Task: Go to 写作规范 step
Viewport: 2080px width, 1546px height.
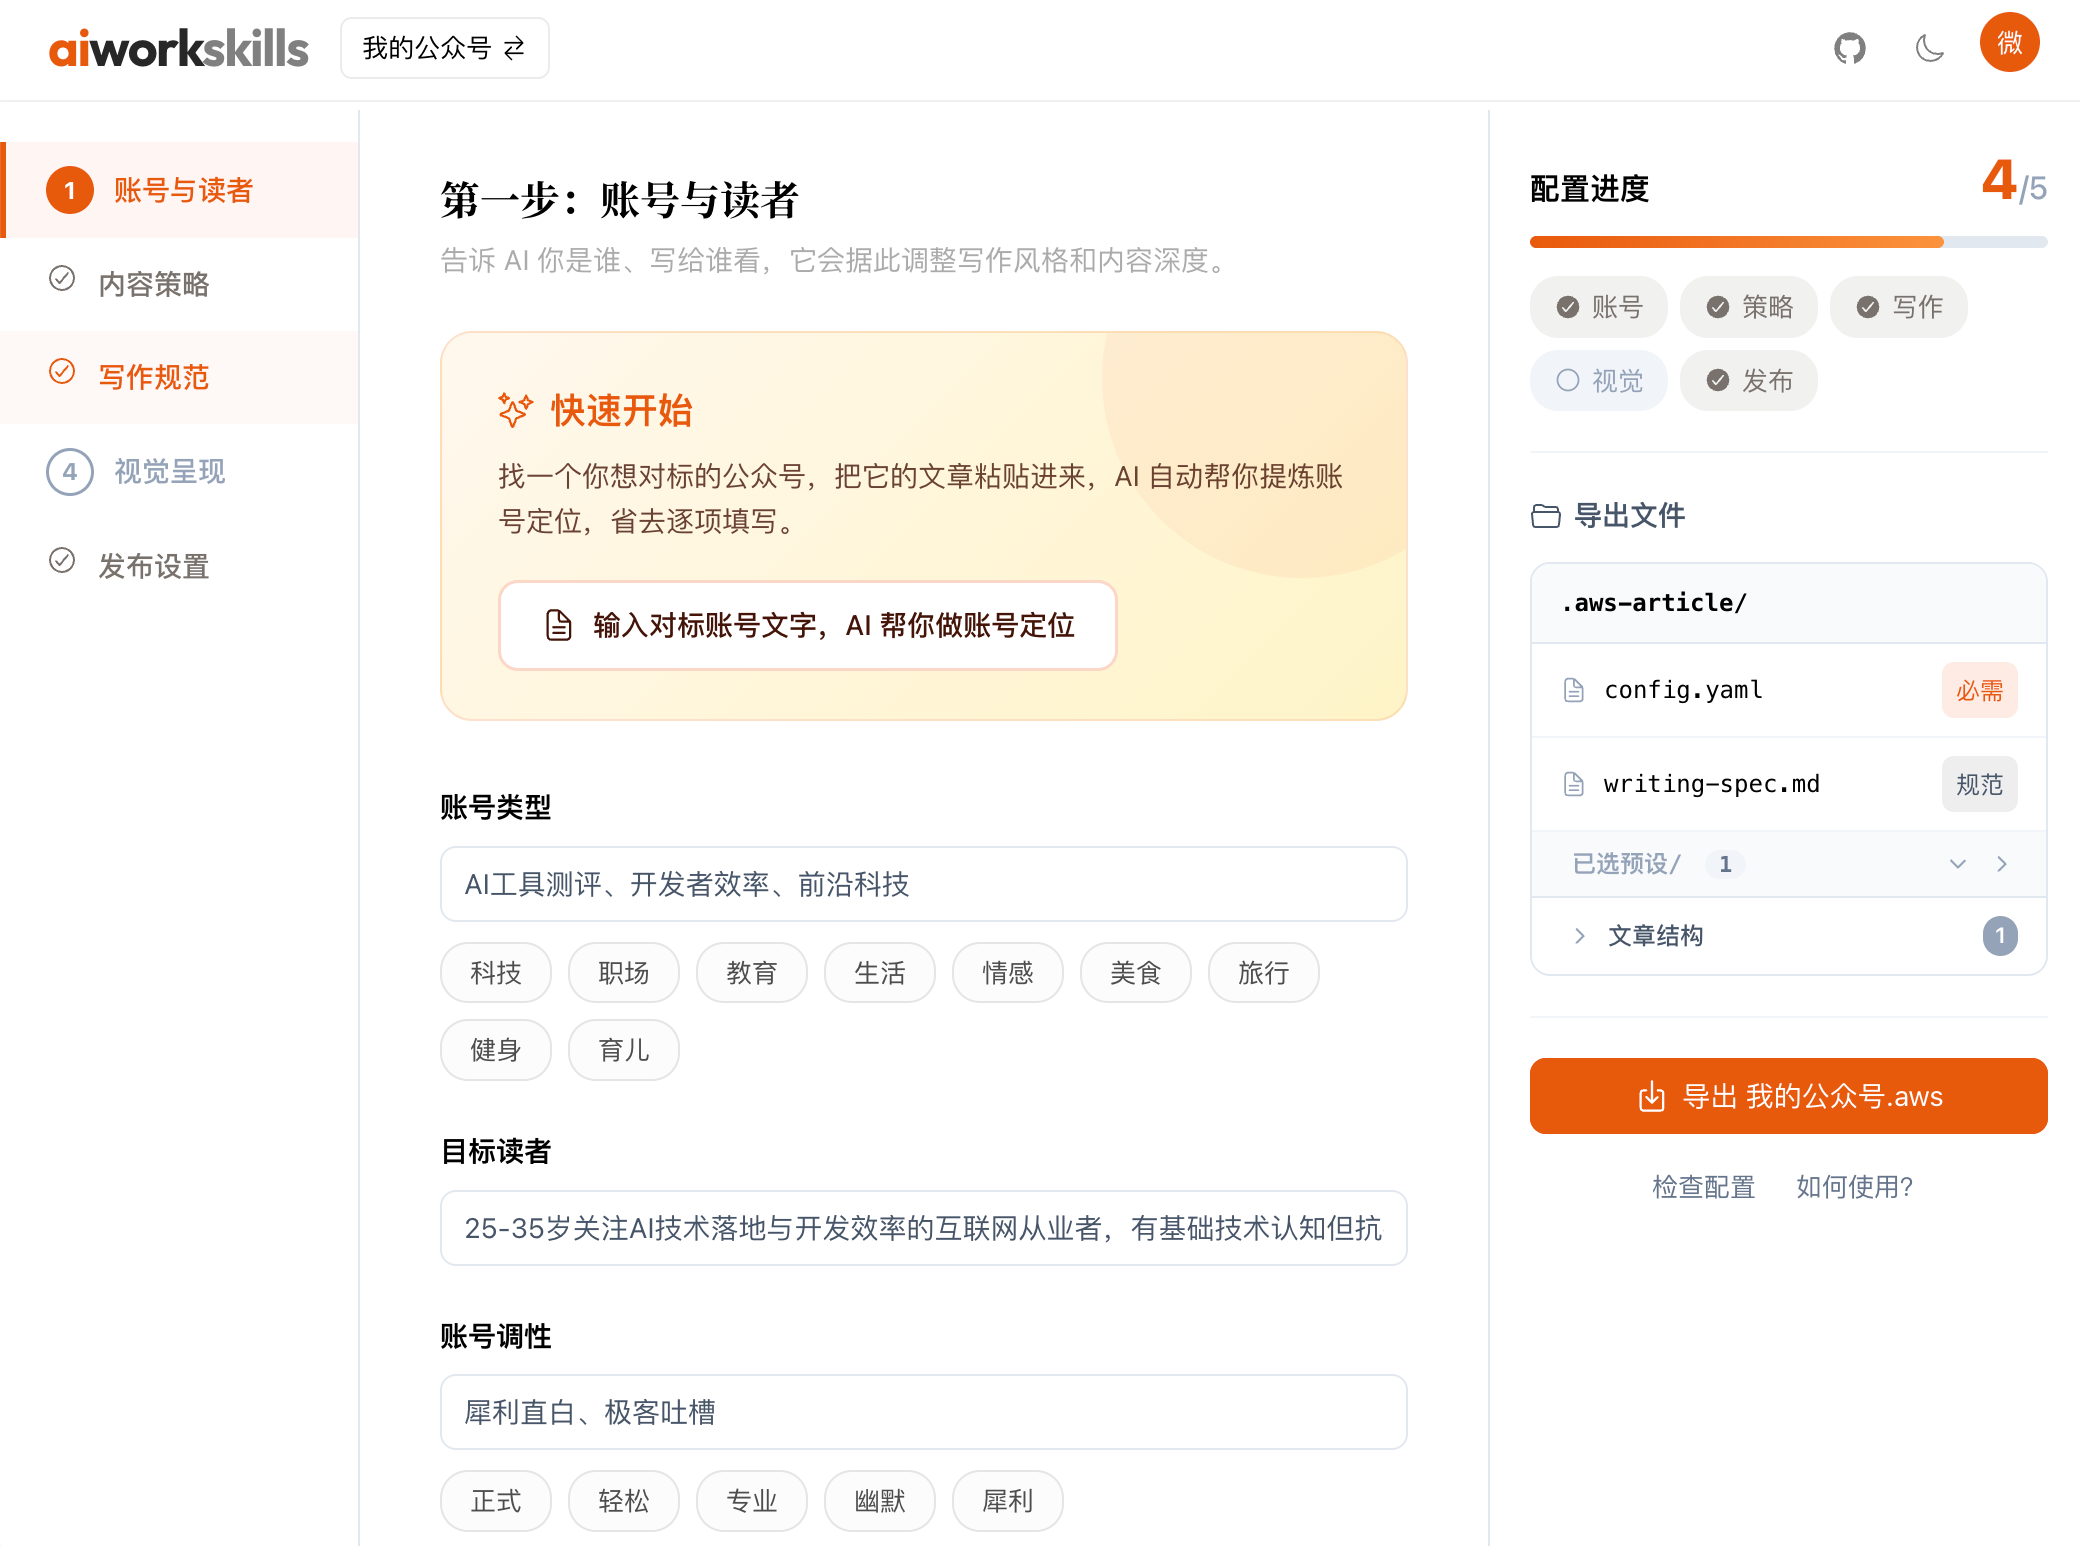Action: (x=180, y=377)
